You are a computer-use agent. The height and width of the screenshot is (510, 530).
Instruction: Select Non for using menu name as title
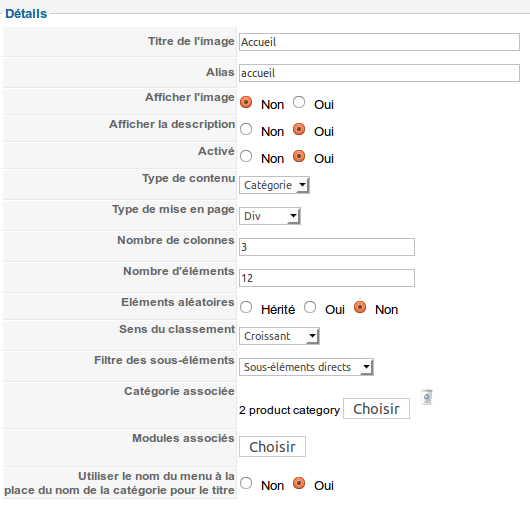click(246, 483)
